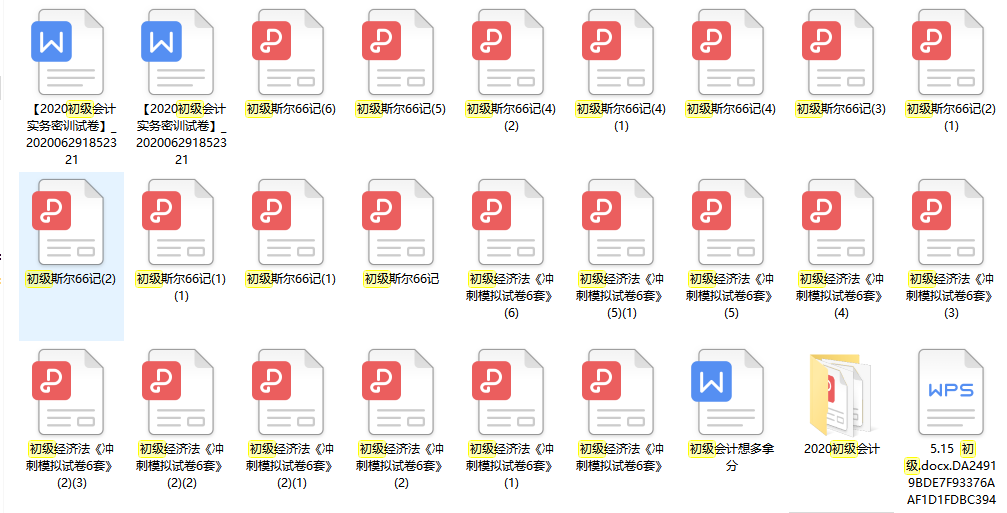The width and height of the screenshot is (1007, 513).
Task: Click the file name 初级会计想多拿分
Action: click(731, 457)
